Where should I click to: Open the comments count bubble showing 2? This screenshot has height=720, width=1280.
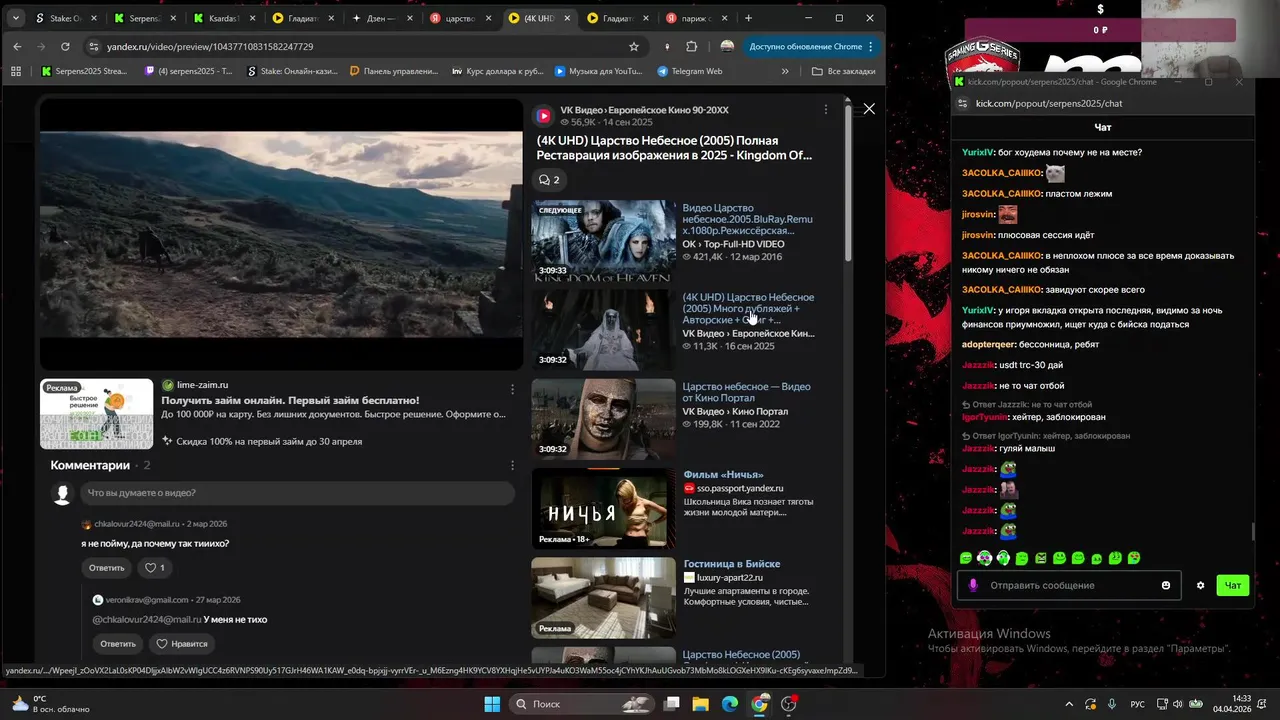click(x=548, y=180)
